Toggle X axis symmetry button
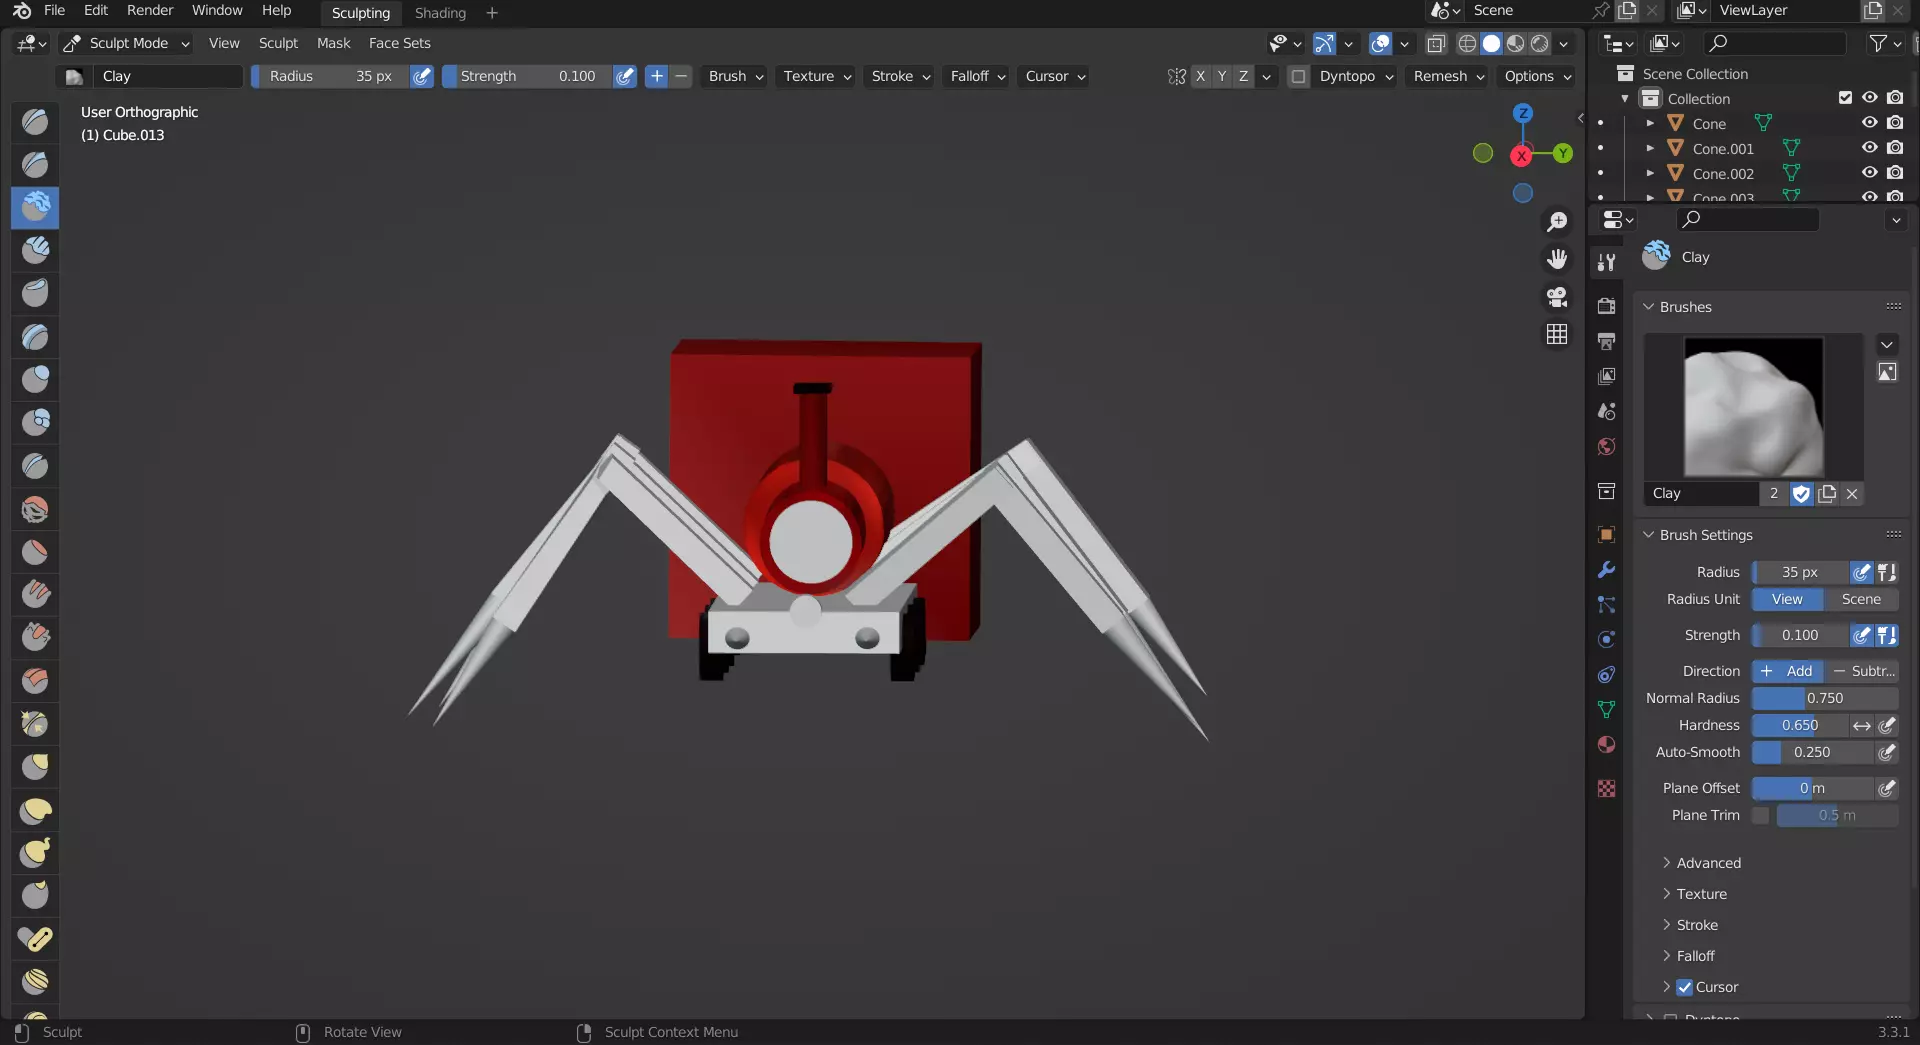This screenshot has height=1045, width=1920. [1200, 77]
